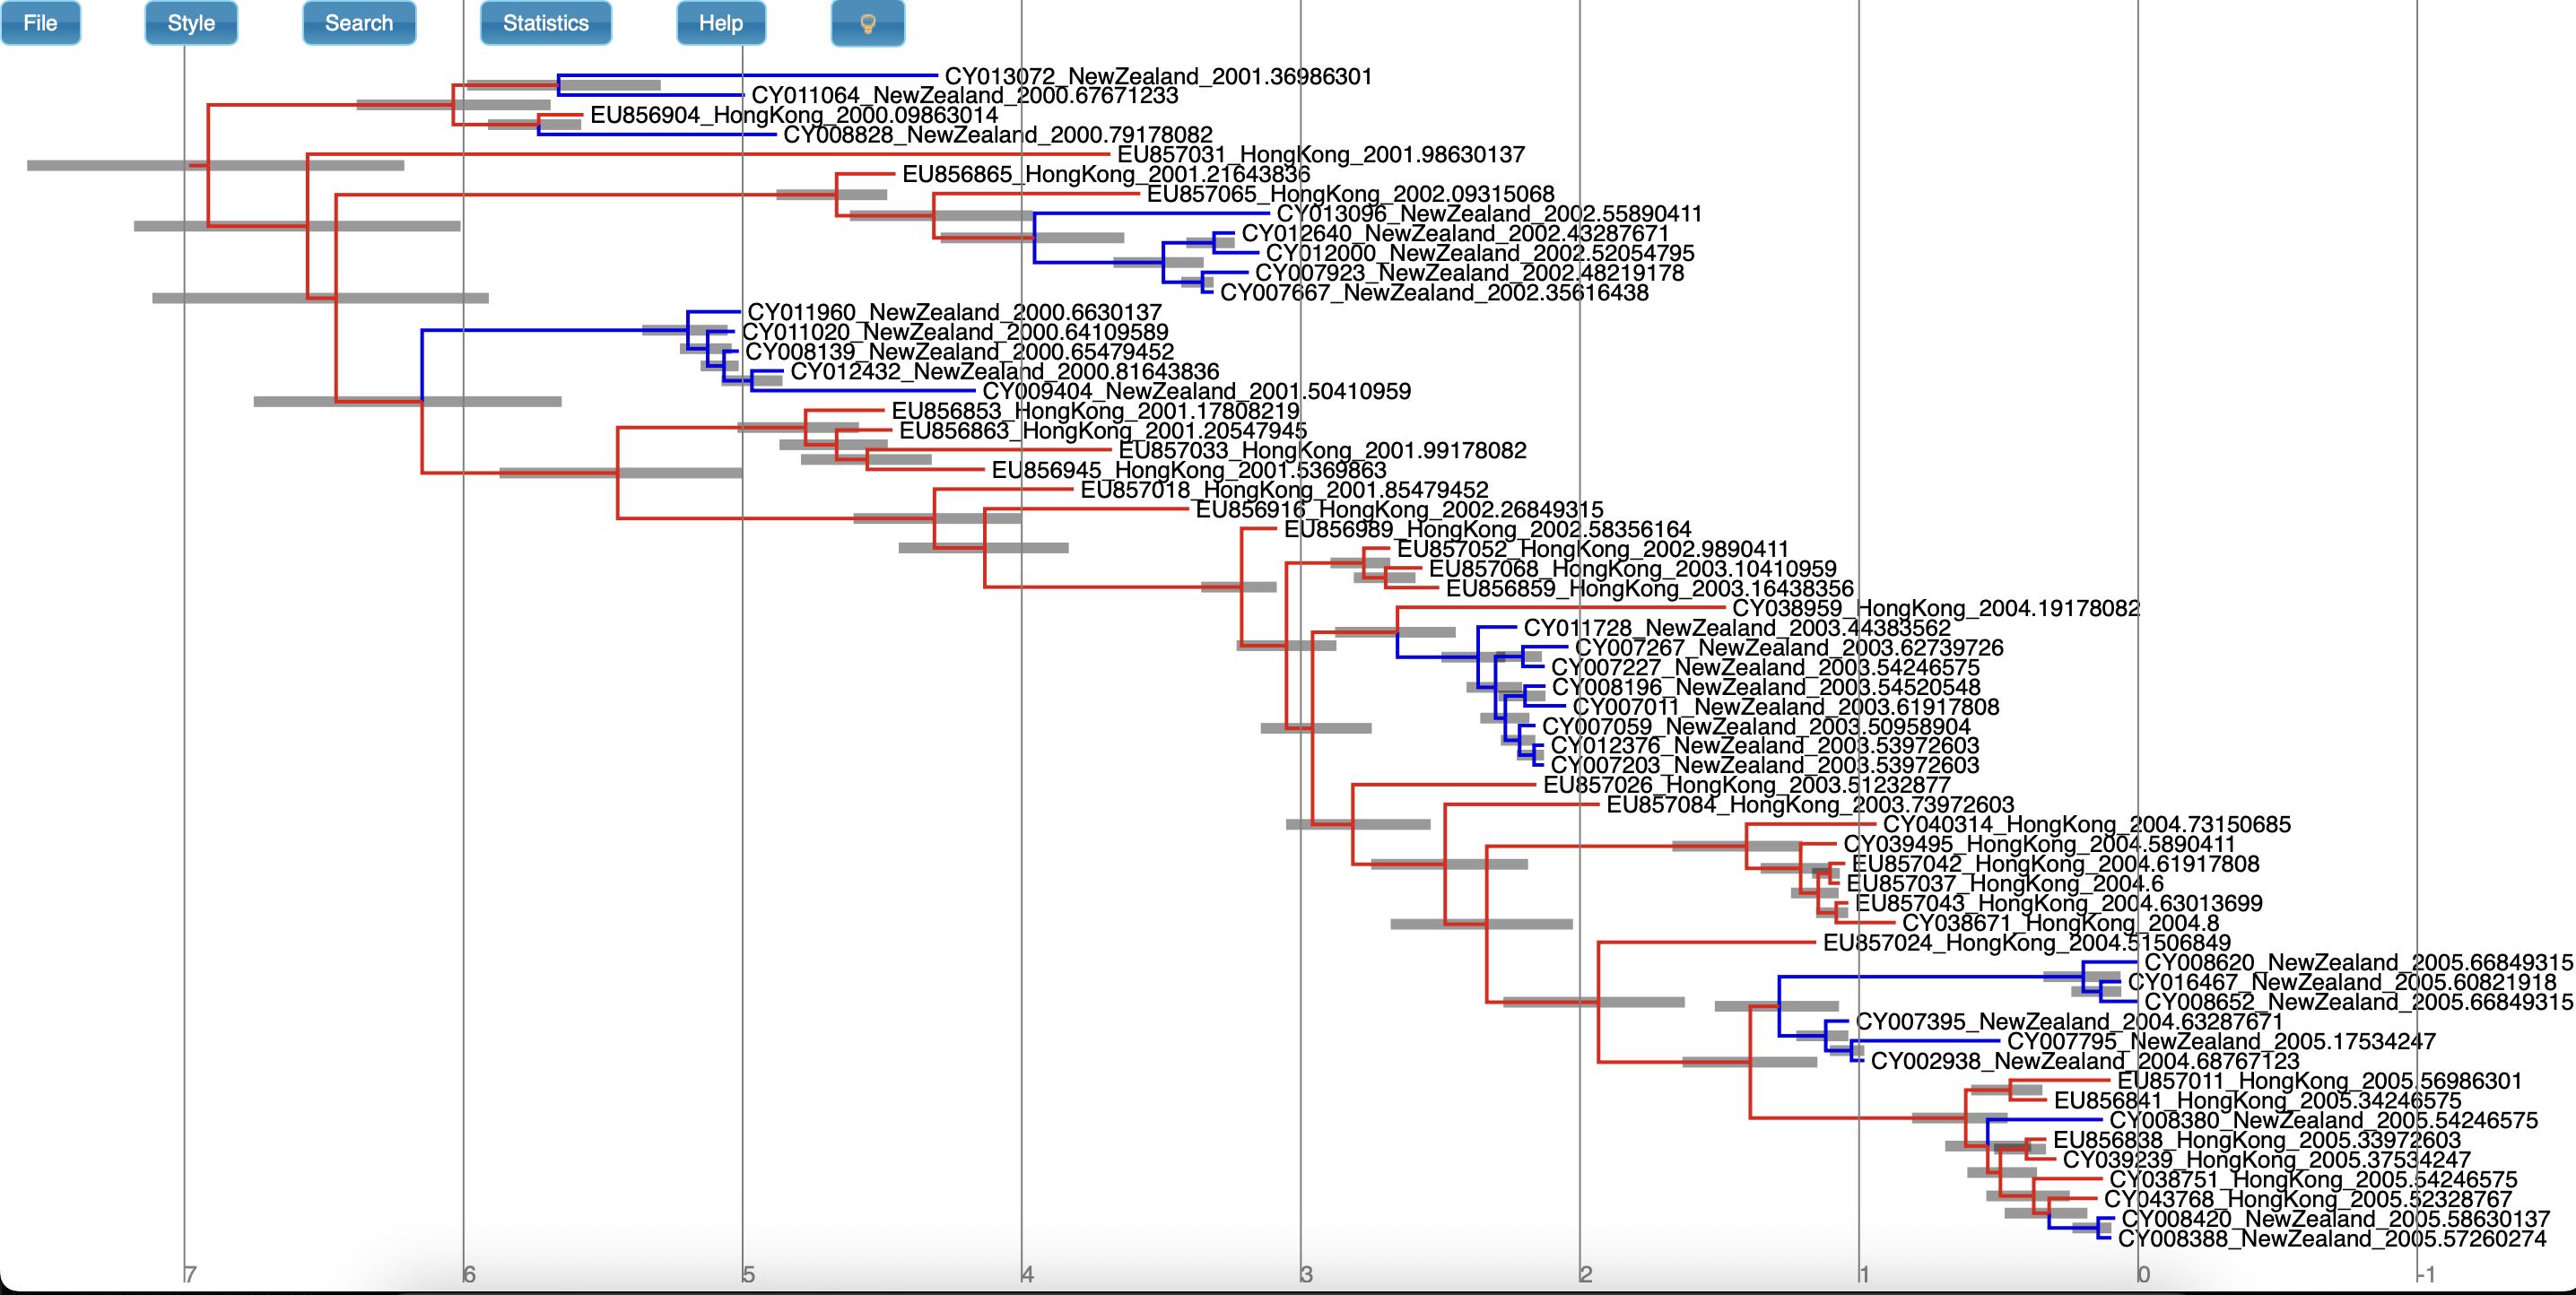Select tip label EU856989_HongKong_2002.58356164
Viewport: 2576px width, 1295px height.
pyautogui.click(x=1488, y=529)
